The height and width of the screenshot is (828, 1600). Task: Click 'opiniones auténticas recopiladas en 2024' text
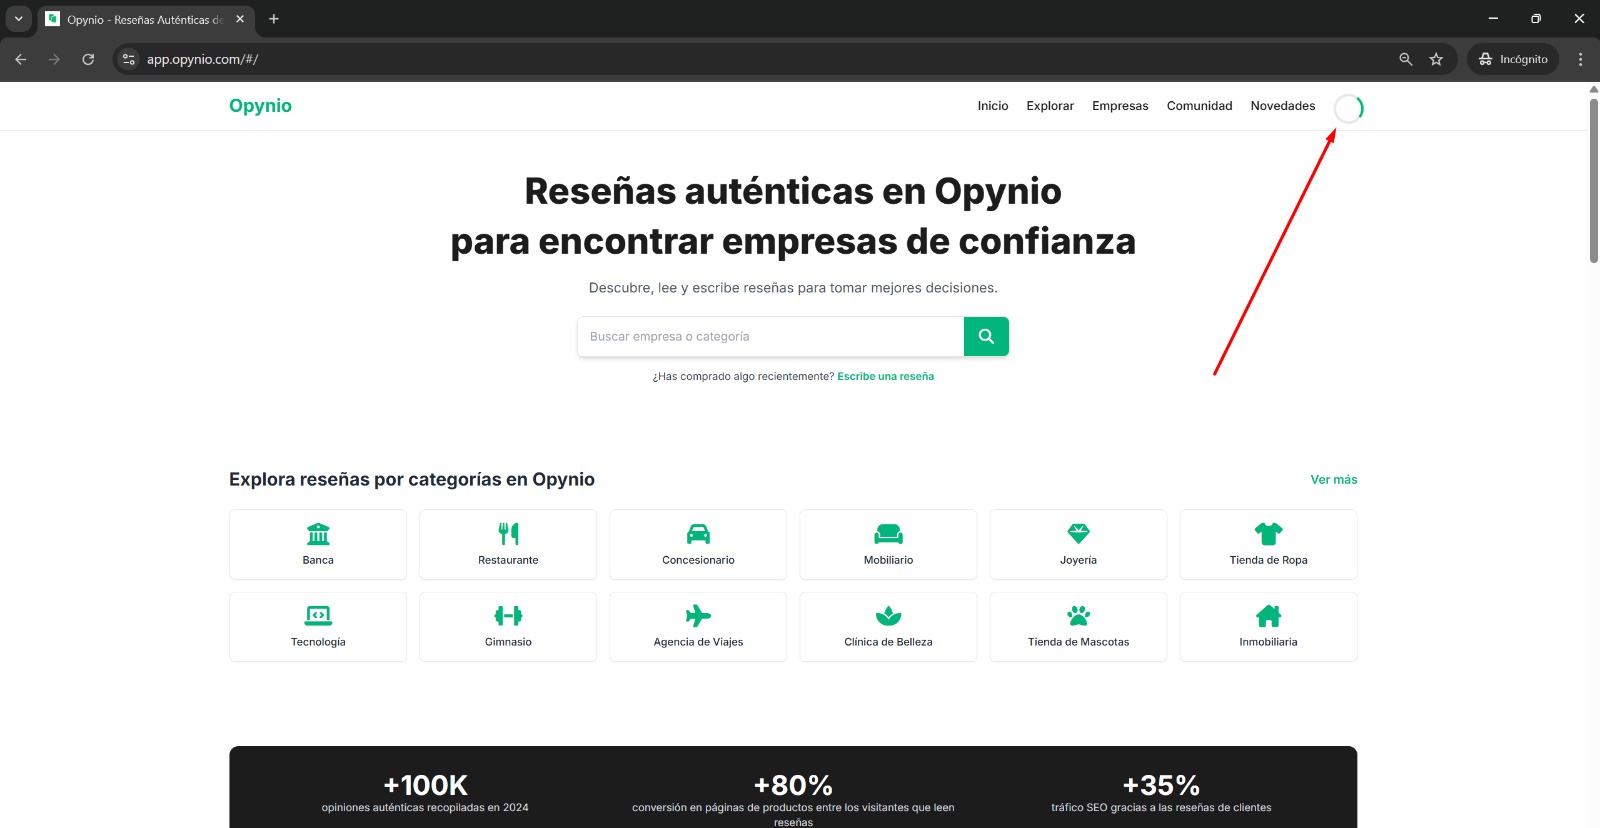tap(425, 808)
